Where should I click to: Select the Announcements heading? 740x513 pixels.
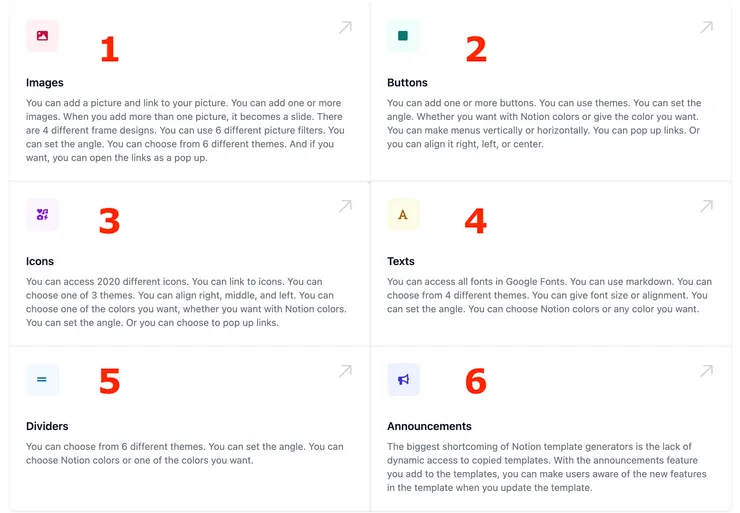(429, 426)
